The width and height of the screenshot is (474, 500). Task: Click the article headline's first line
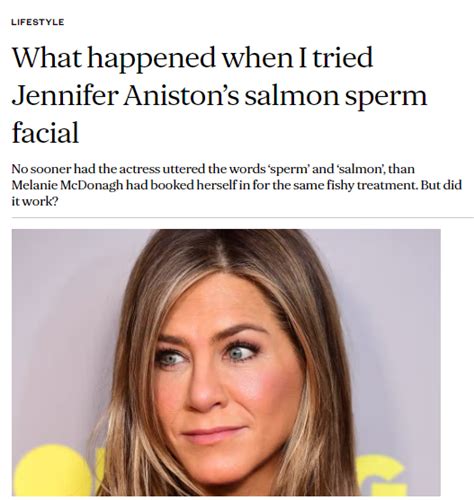click(192, 58)
